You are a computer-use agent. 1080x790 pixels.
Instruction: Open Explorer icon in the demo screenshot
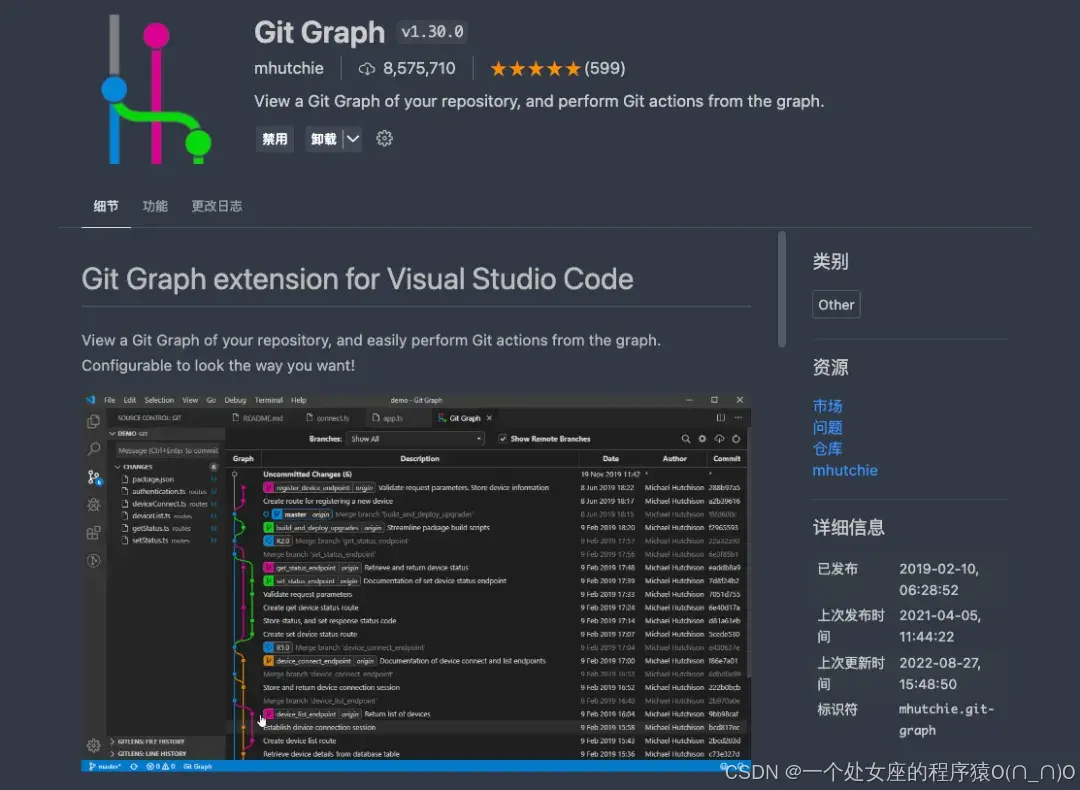tap(94, 422)
